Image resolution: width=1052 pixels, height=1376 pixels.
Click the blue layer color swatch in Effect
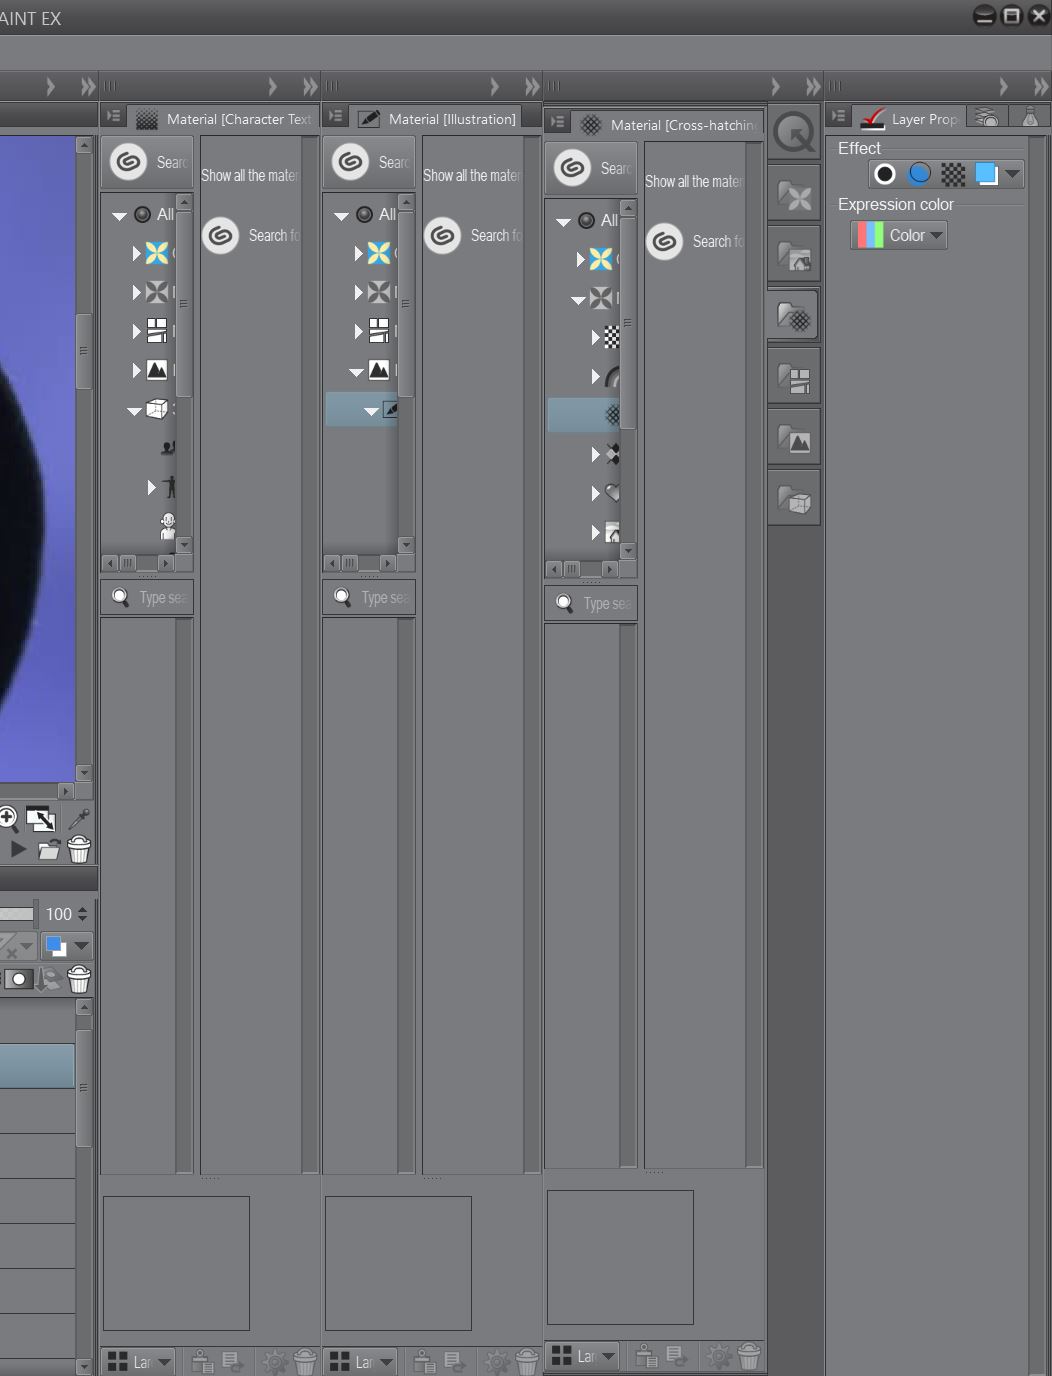coord(986,174)
